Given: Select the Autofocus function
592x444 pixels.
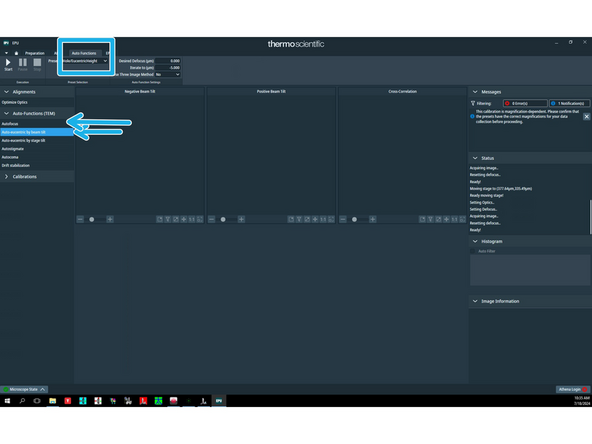Looking at the screenshot, I should tap(37, 124).
